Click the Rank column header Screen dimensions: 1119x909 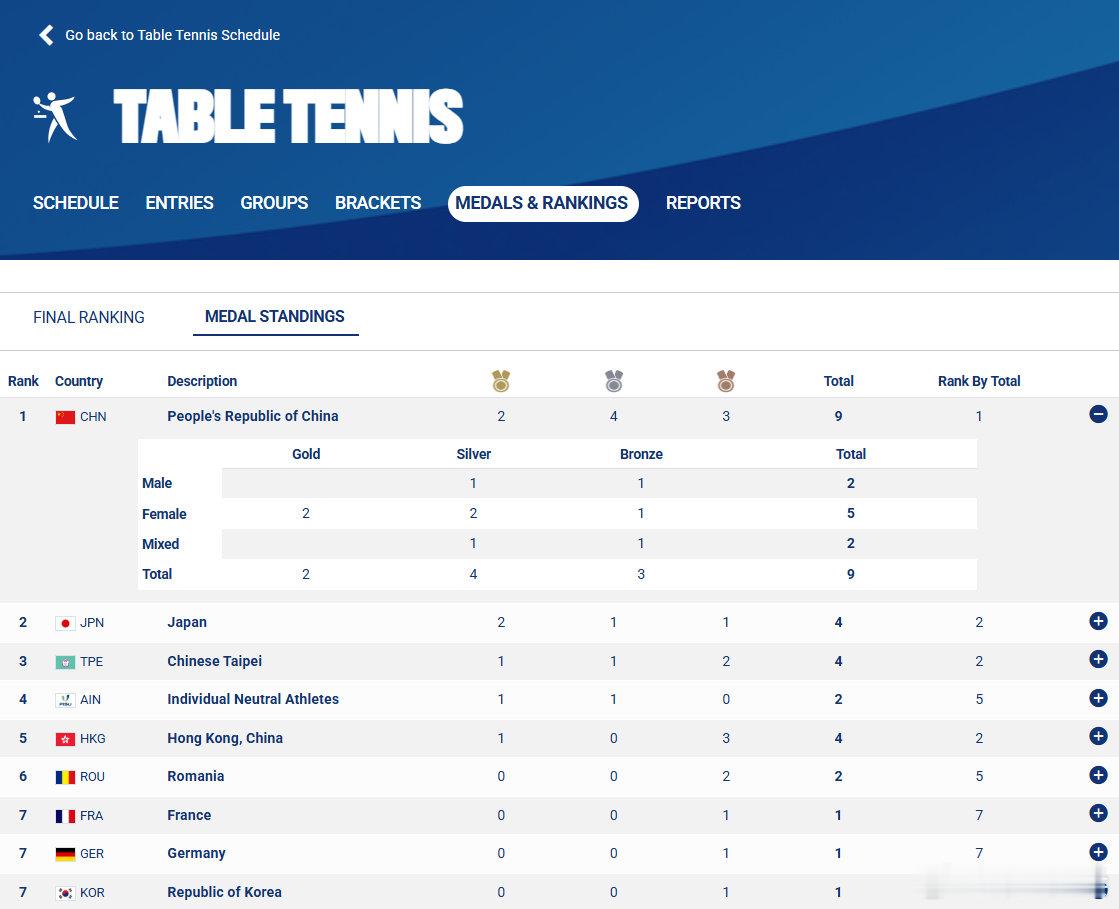(x=23, y=381)
